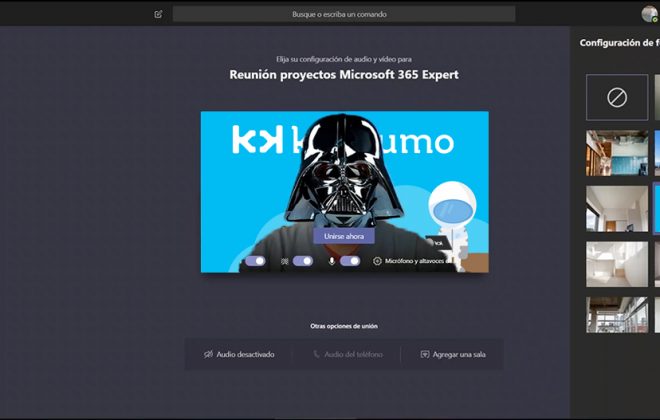
Task: Choose the bright white minimalist room background
Action: [x=617, y=264]
